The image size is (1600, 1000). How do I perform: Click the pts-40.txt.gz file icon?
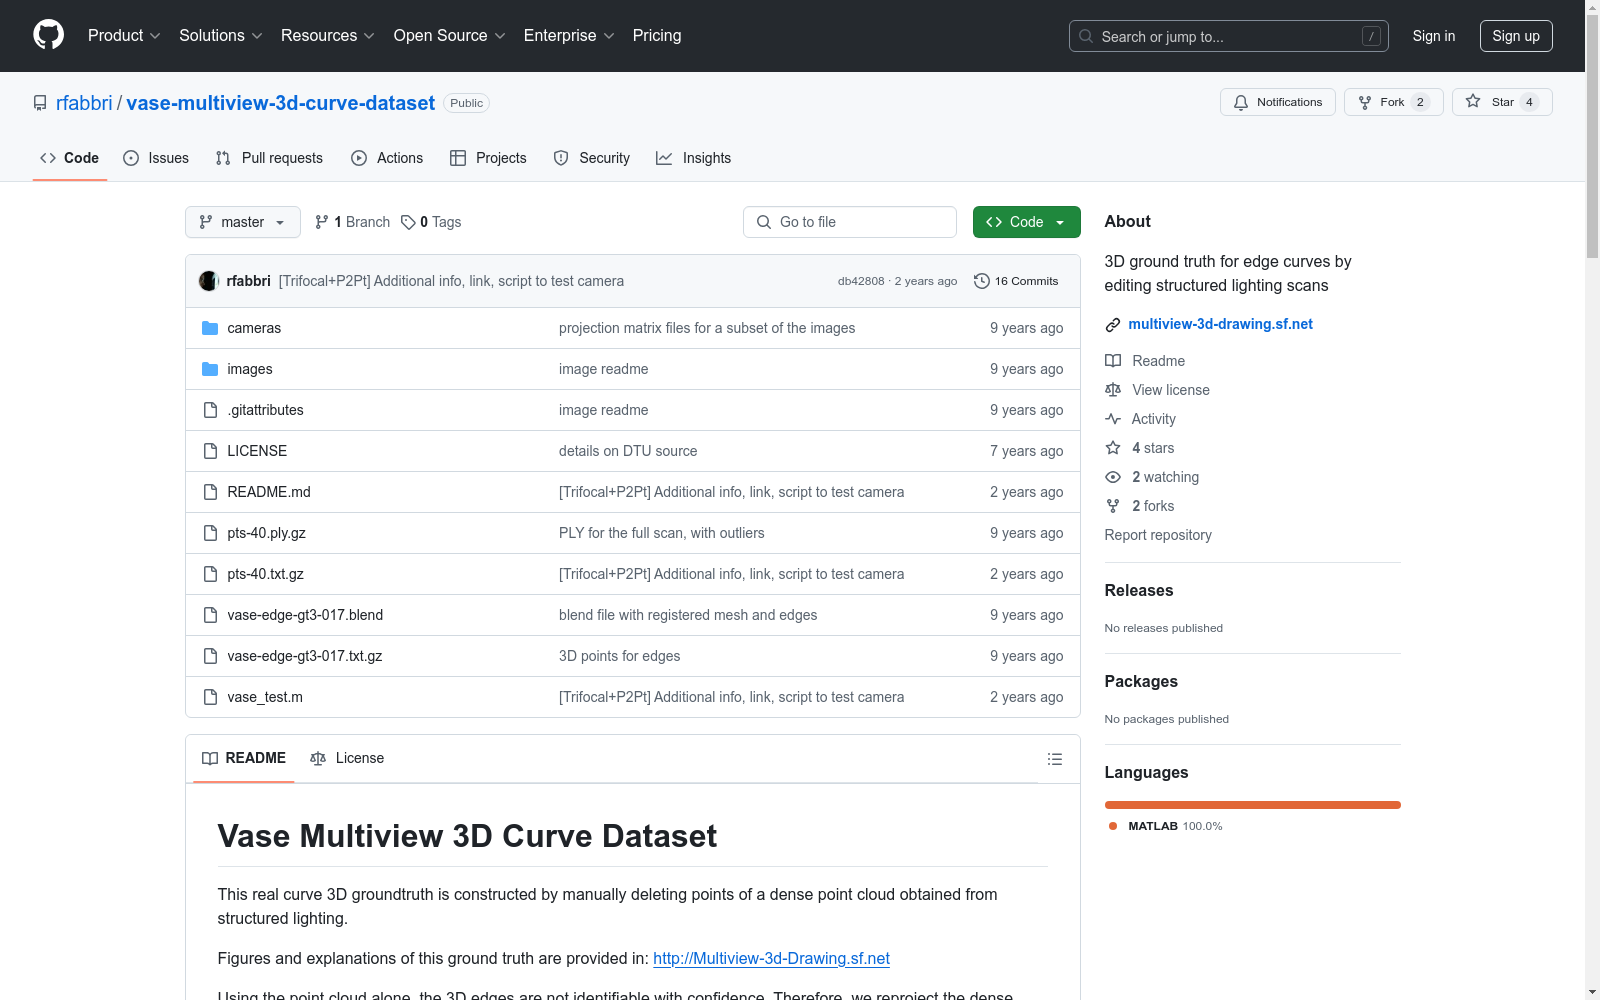(x=210, y=574)
